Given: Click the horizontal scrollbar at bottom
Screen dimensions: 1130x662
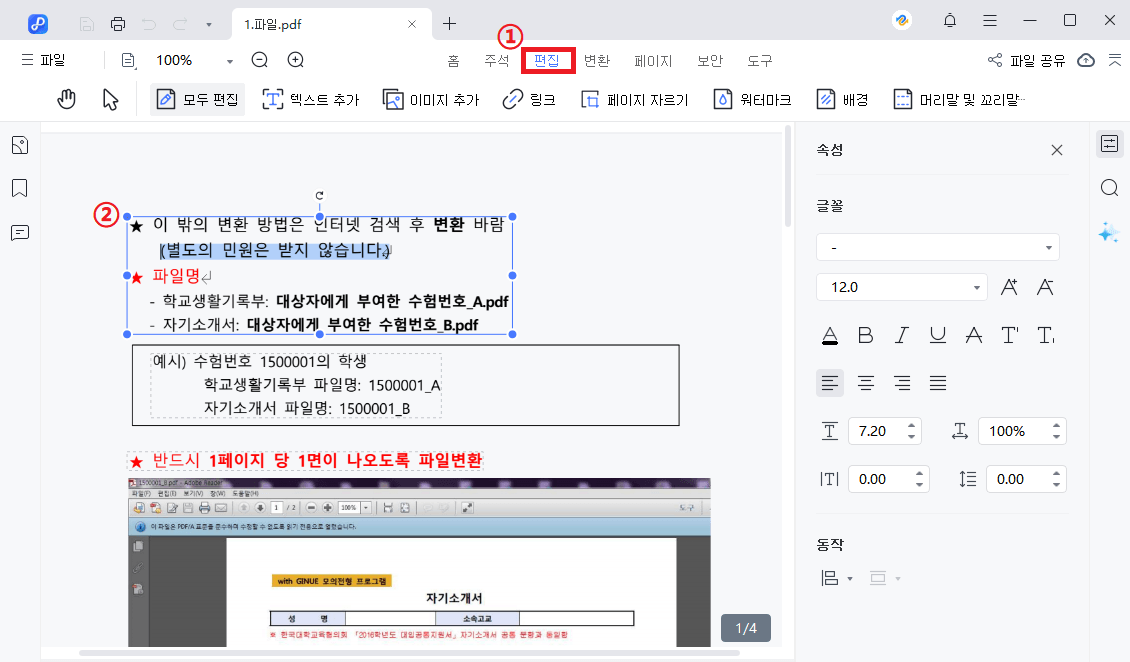Looking at the screenshot, I should pos(409,653).
